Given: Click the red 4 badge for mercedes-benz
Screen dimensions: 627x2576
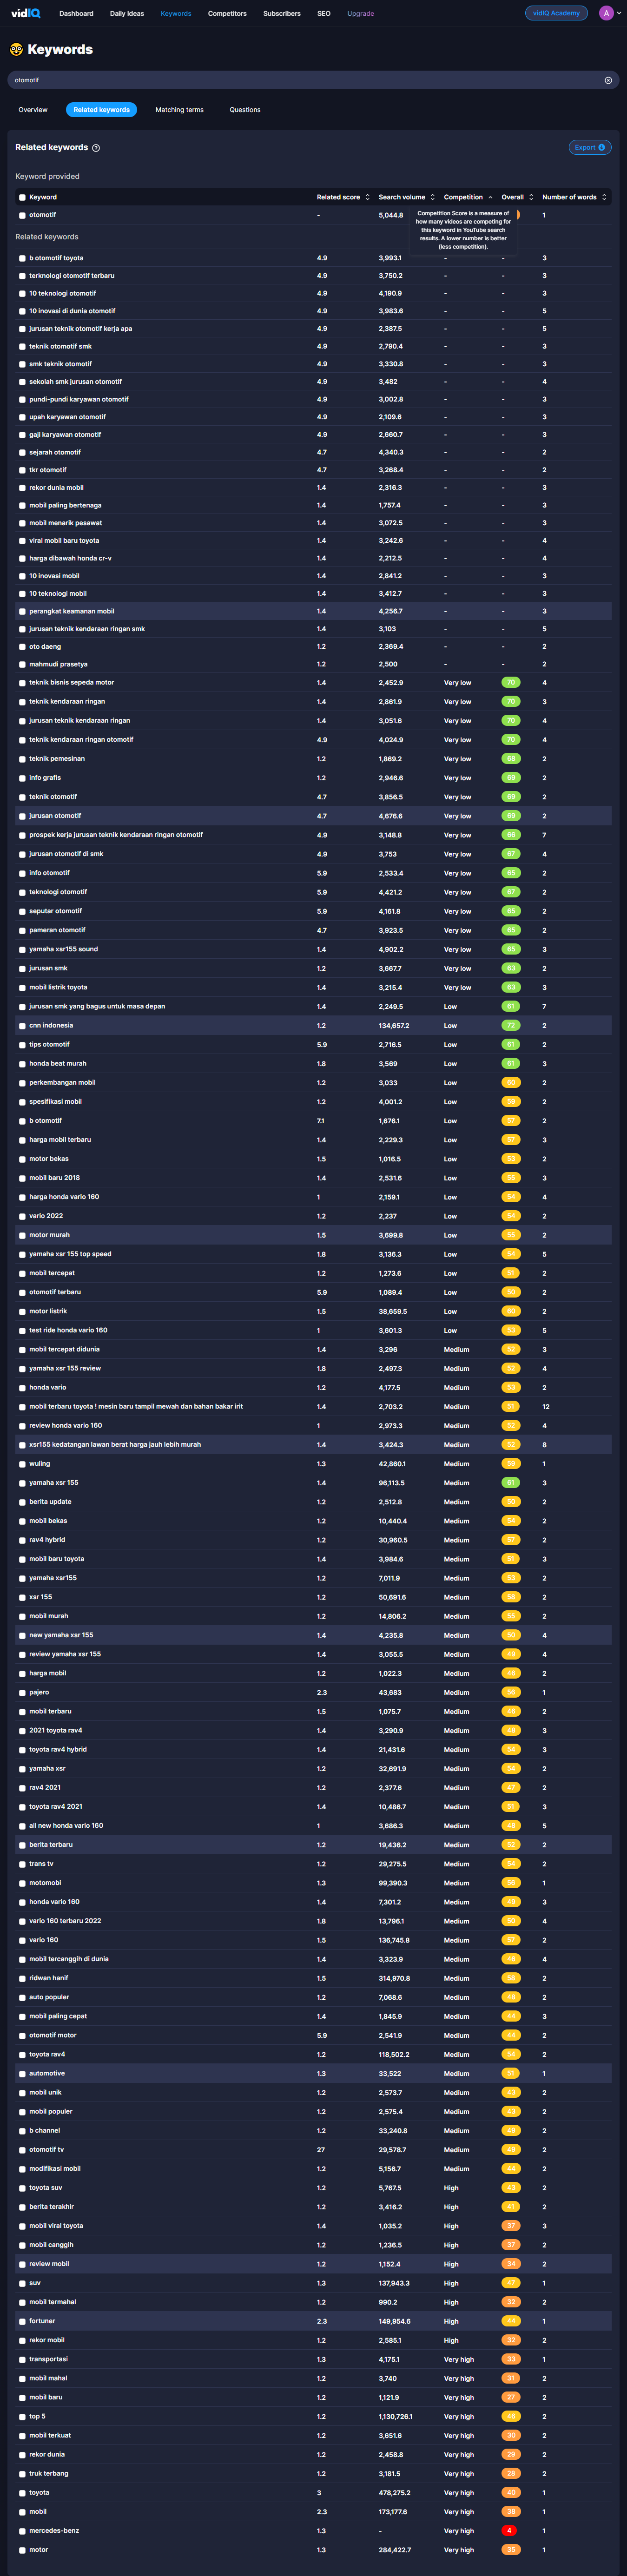Looking at the screenshot, I should (x=510, y=2530).
